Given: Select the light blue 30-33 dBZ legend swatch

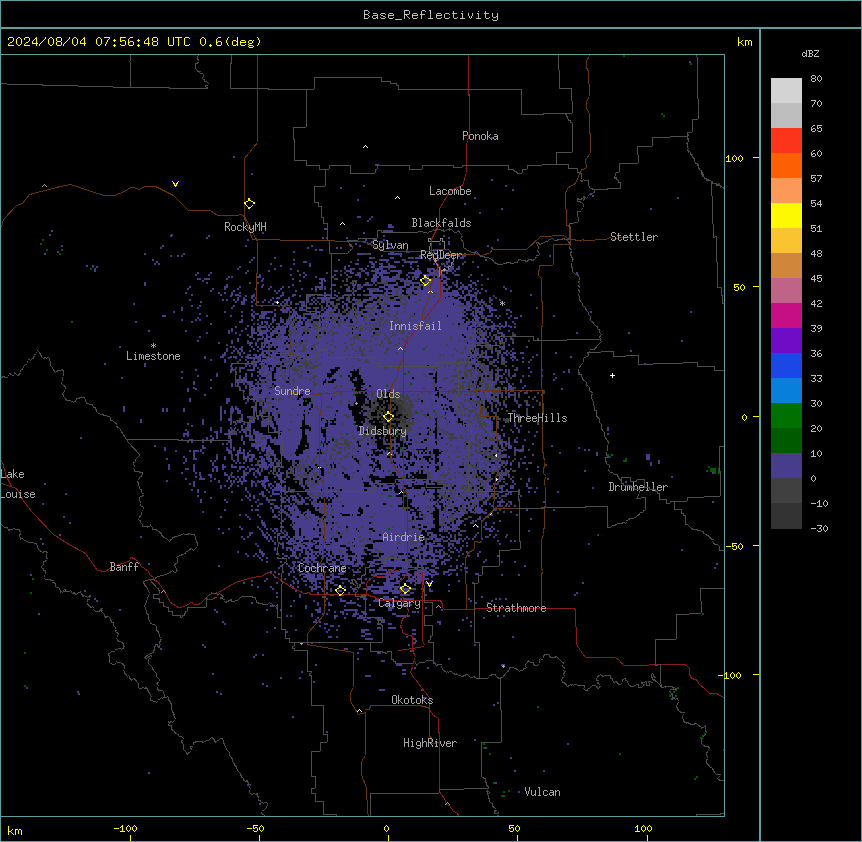Looking at the screenshot, I should [x=786, y=391].
